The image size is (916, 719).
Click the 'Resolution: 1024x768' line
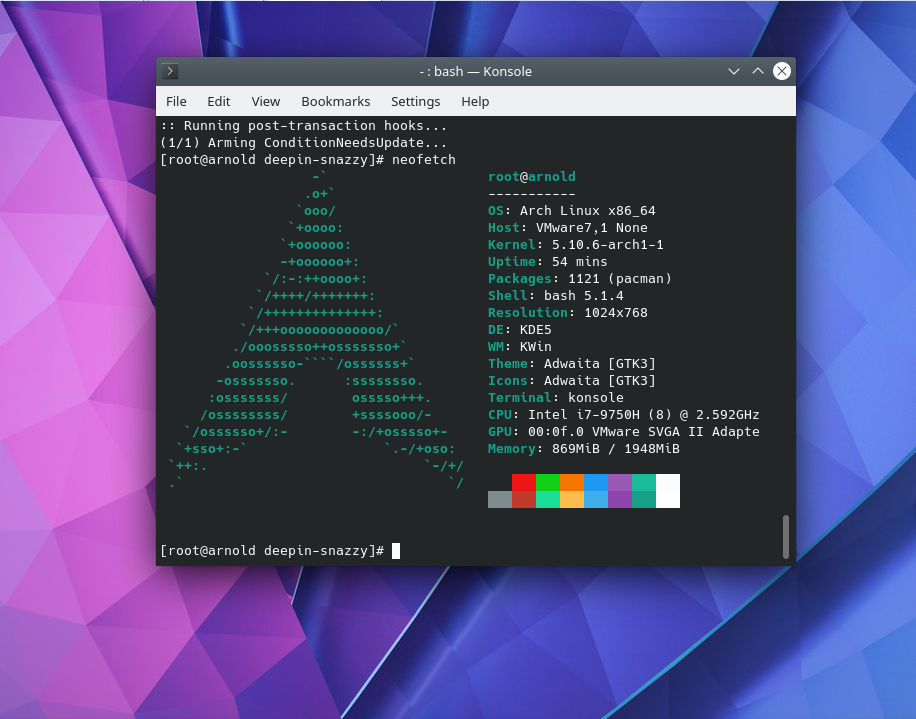568,312
